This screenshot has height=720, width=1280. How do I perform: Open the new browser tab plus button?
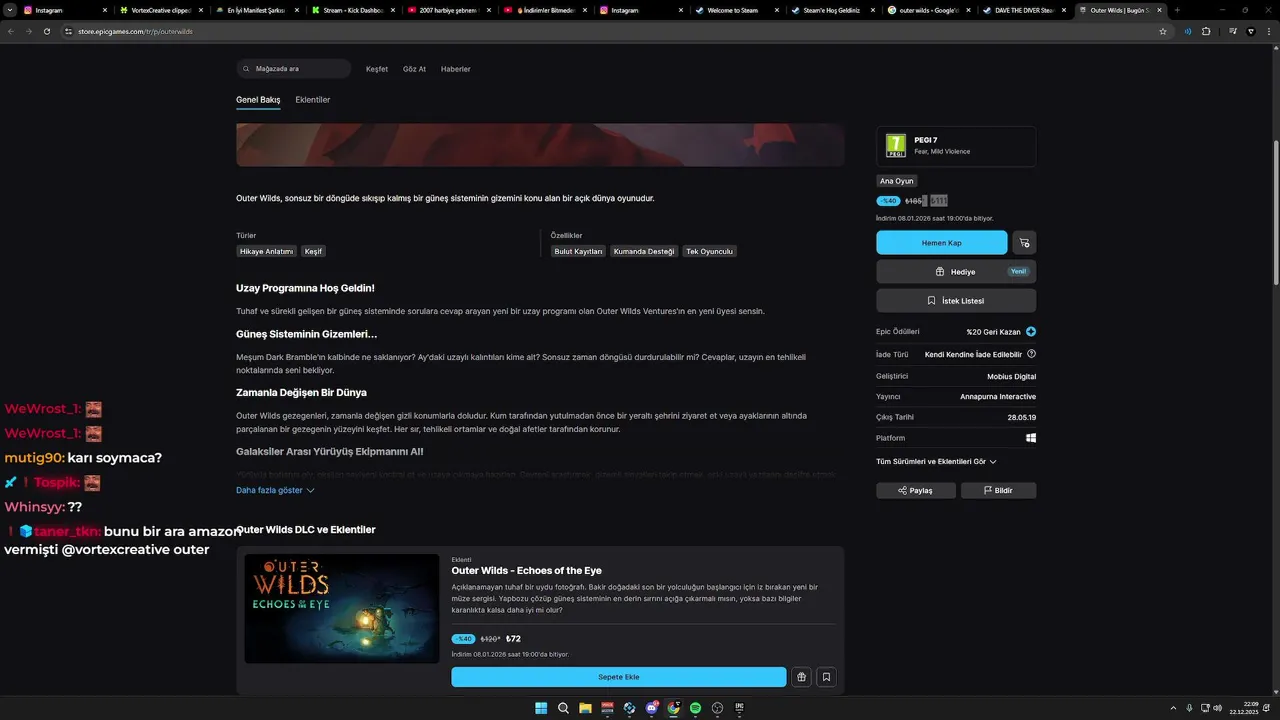point(1176,10)
